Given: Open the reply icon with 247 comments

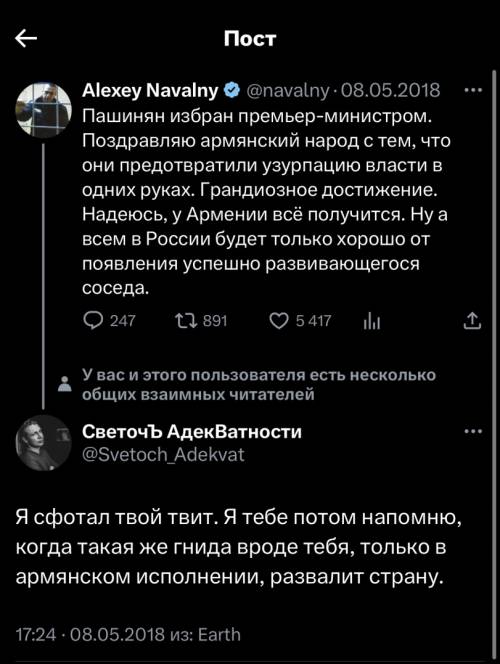Looking at the screenshot, I should (x=92, y=321).
